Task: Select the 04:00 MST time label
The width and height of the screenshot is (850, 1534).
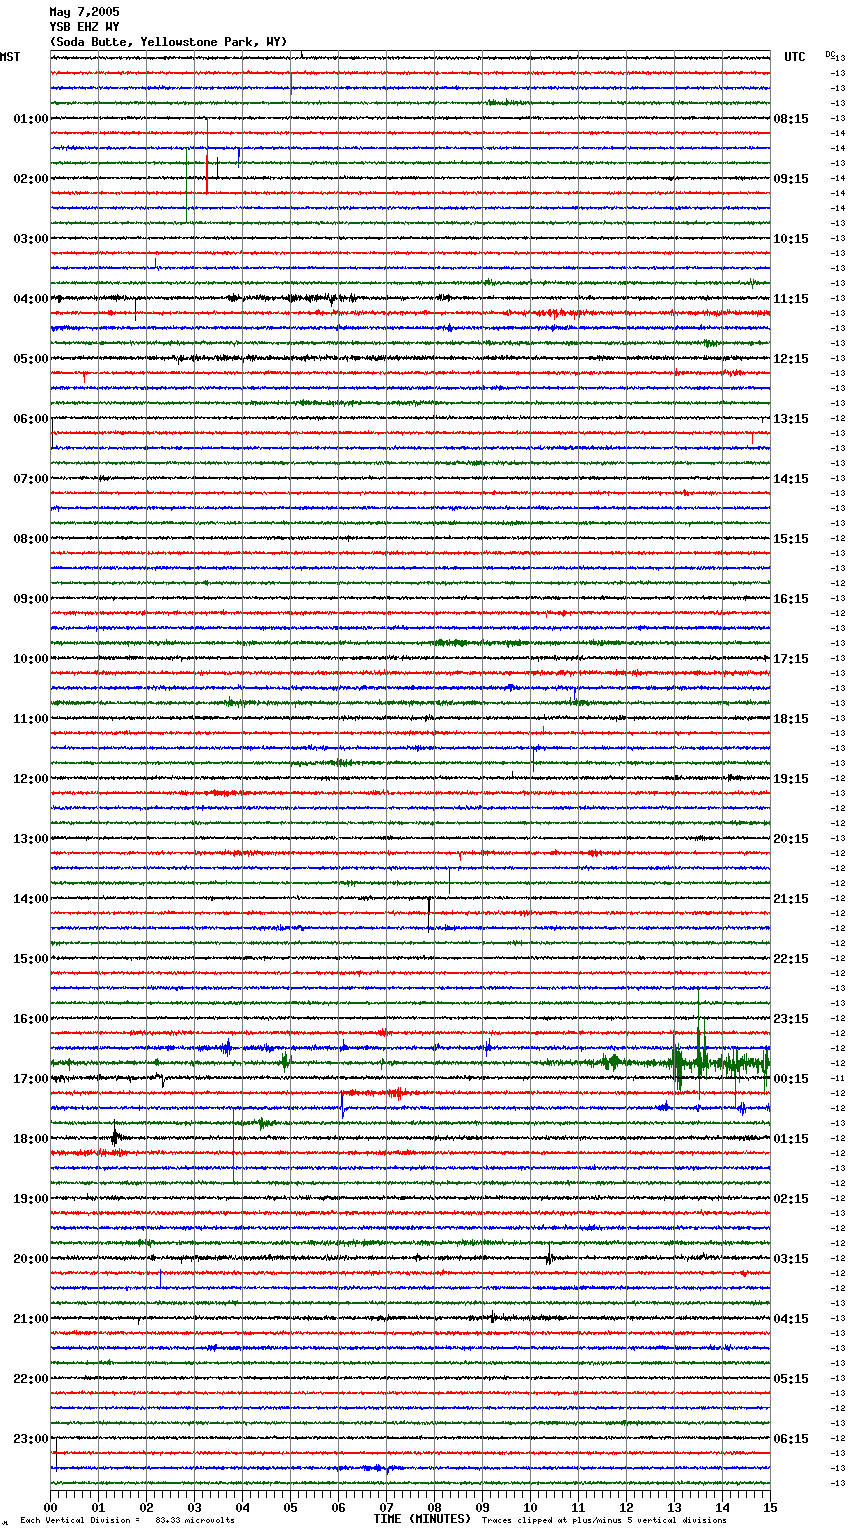Action: [31, 299]
